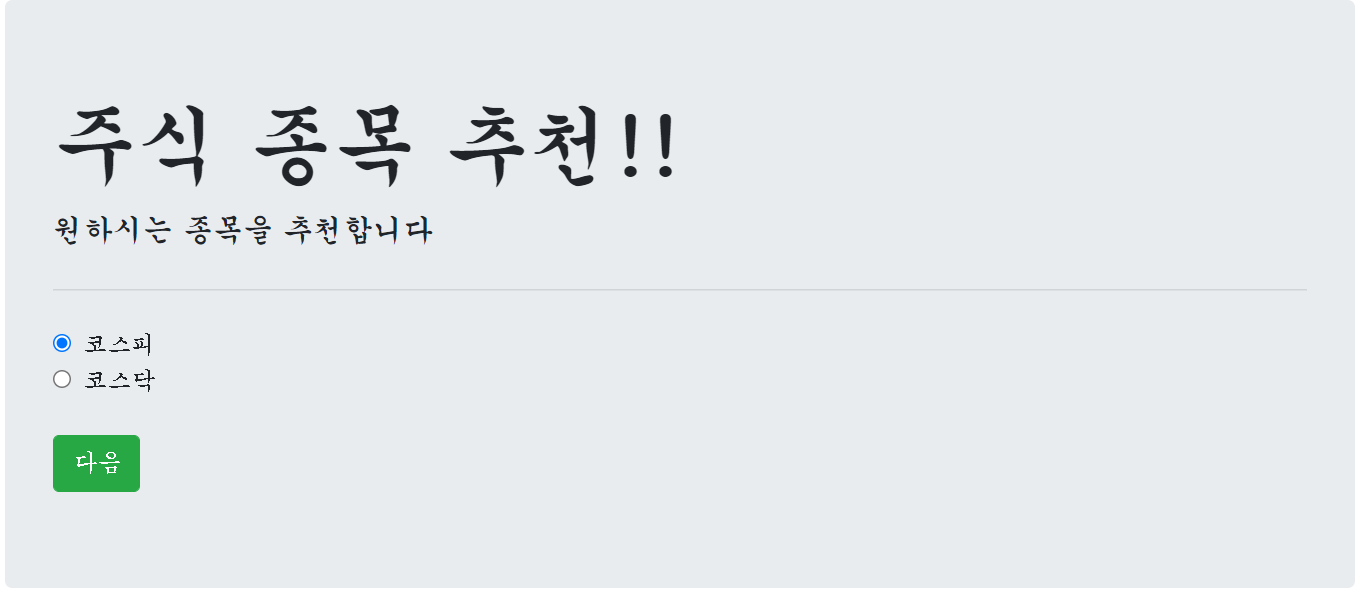Screen dimensions: 1361x591
Task: Click the 코스피 label text
Action: point(118,344)
